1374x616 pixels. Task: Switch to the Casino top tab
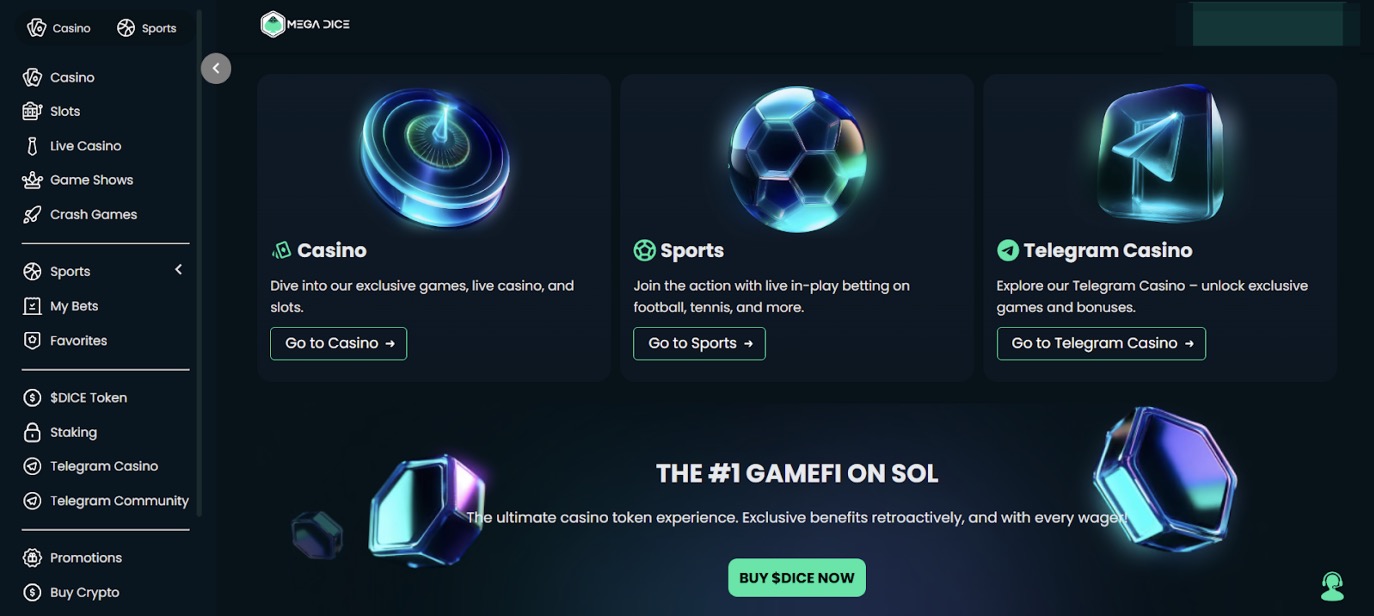(x=59, y=28)
